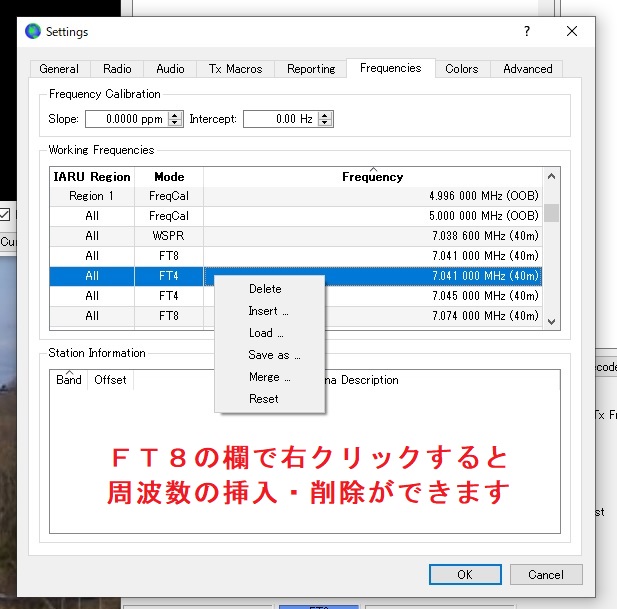Click the help question mark button
Image resolution: width=617 pixels, height=609 pixels.
pyautogui.click(x=527, y=32)
